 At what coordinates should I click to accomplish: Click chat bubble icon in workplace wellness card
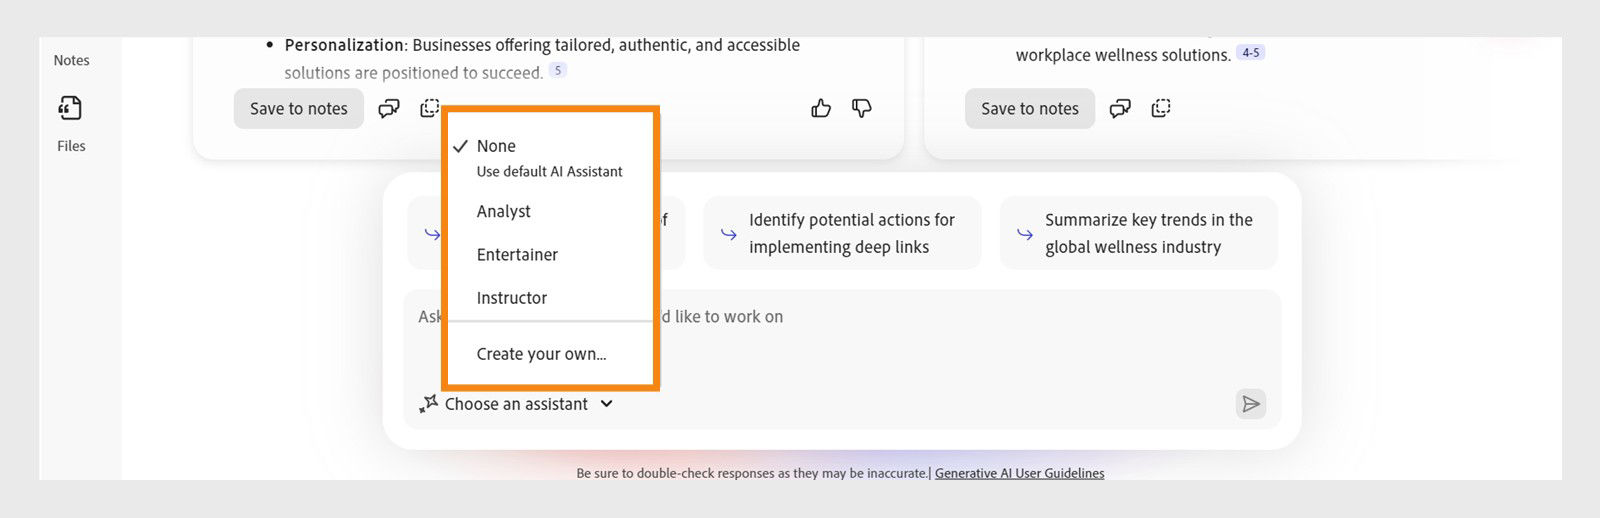1120,109
